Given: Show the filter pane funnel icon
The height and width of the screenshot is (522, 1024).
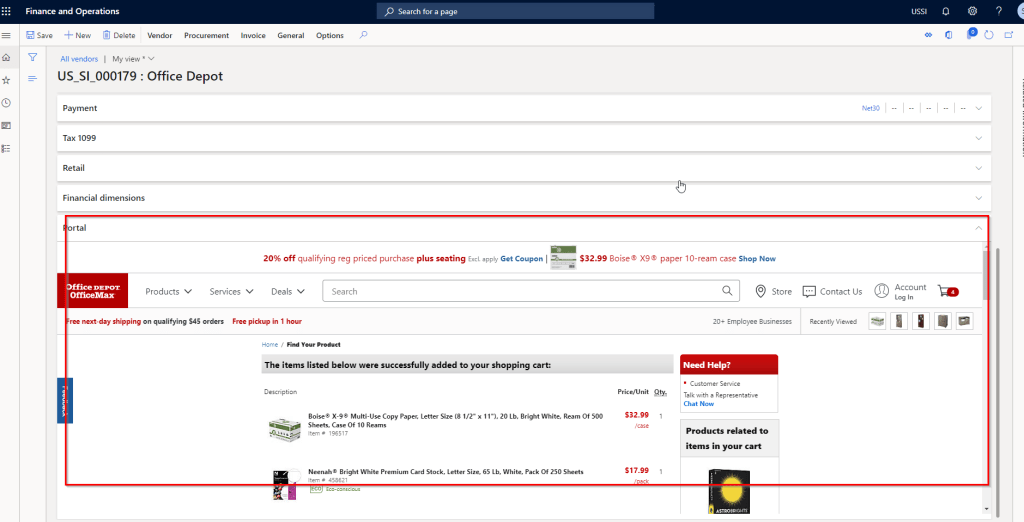Looking at the screenshot, I should point(32,58).
